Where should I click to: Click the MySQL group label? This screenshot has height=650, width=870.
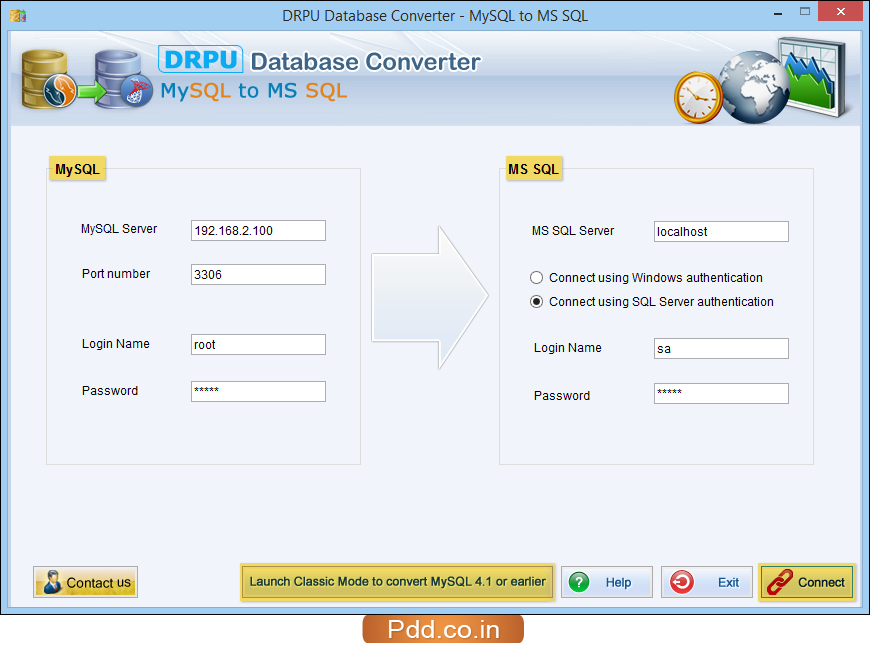(77, 169)
